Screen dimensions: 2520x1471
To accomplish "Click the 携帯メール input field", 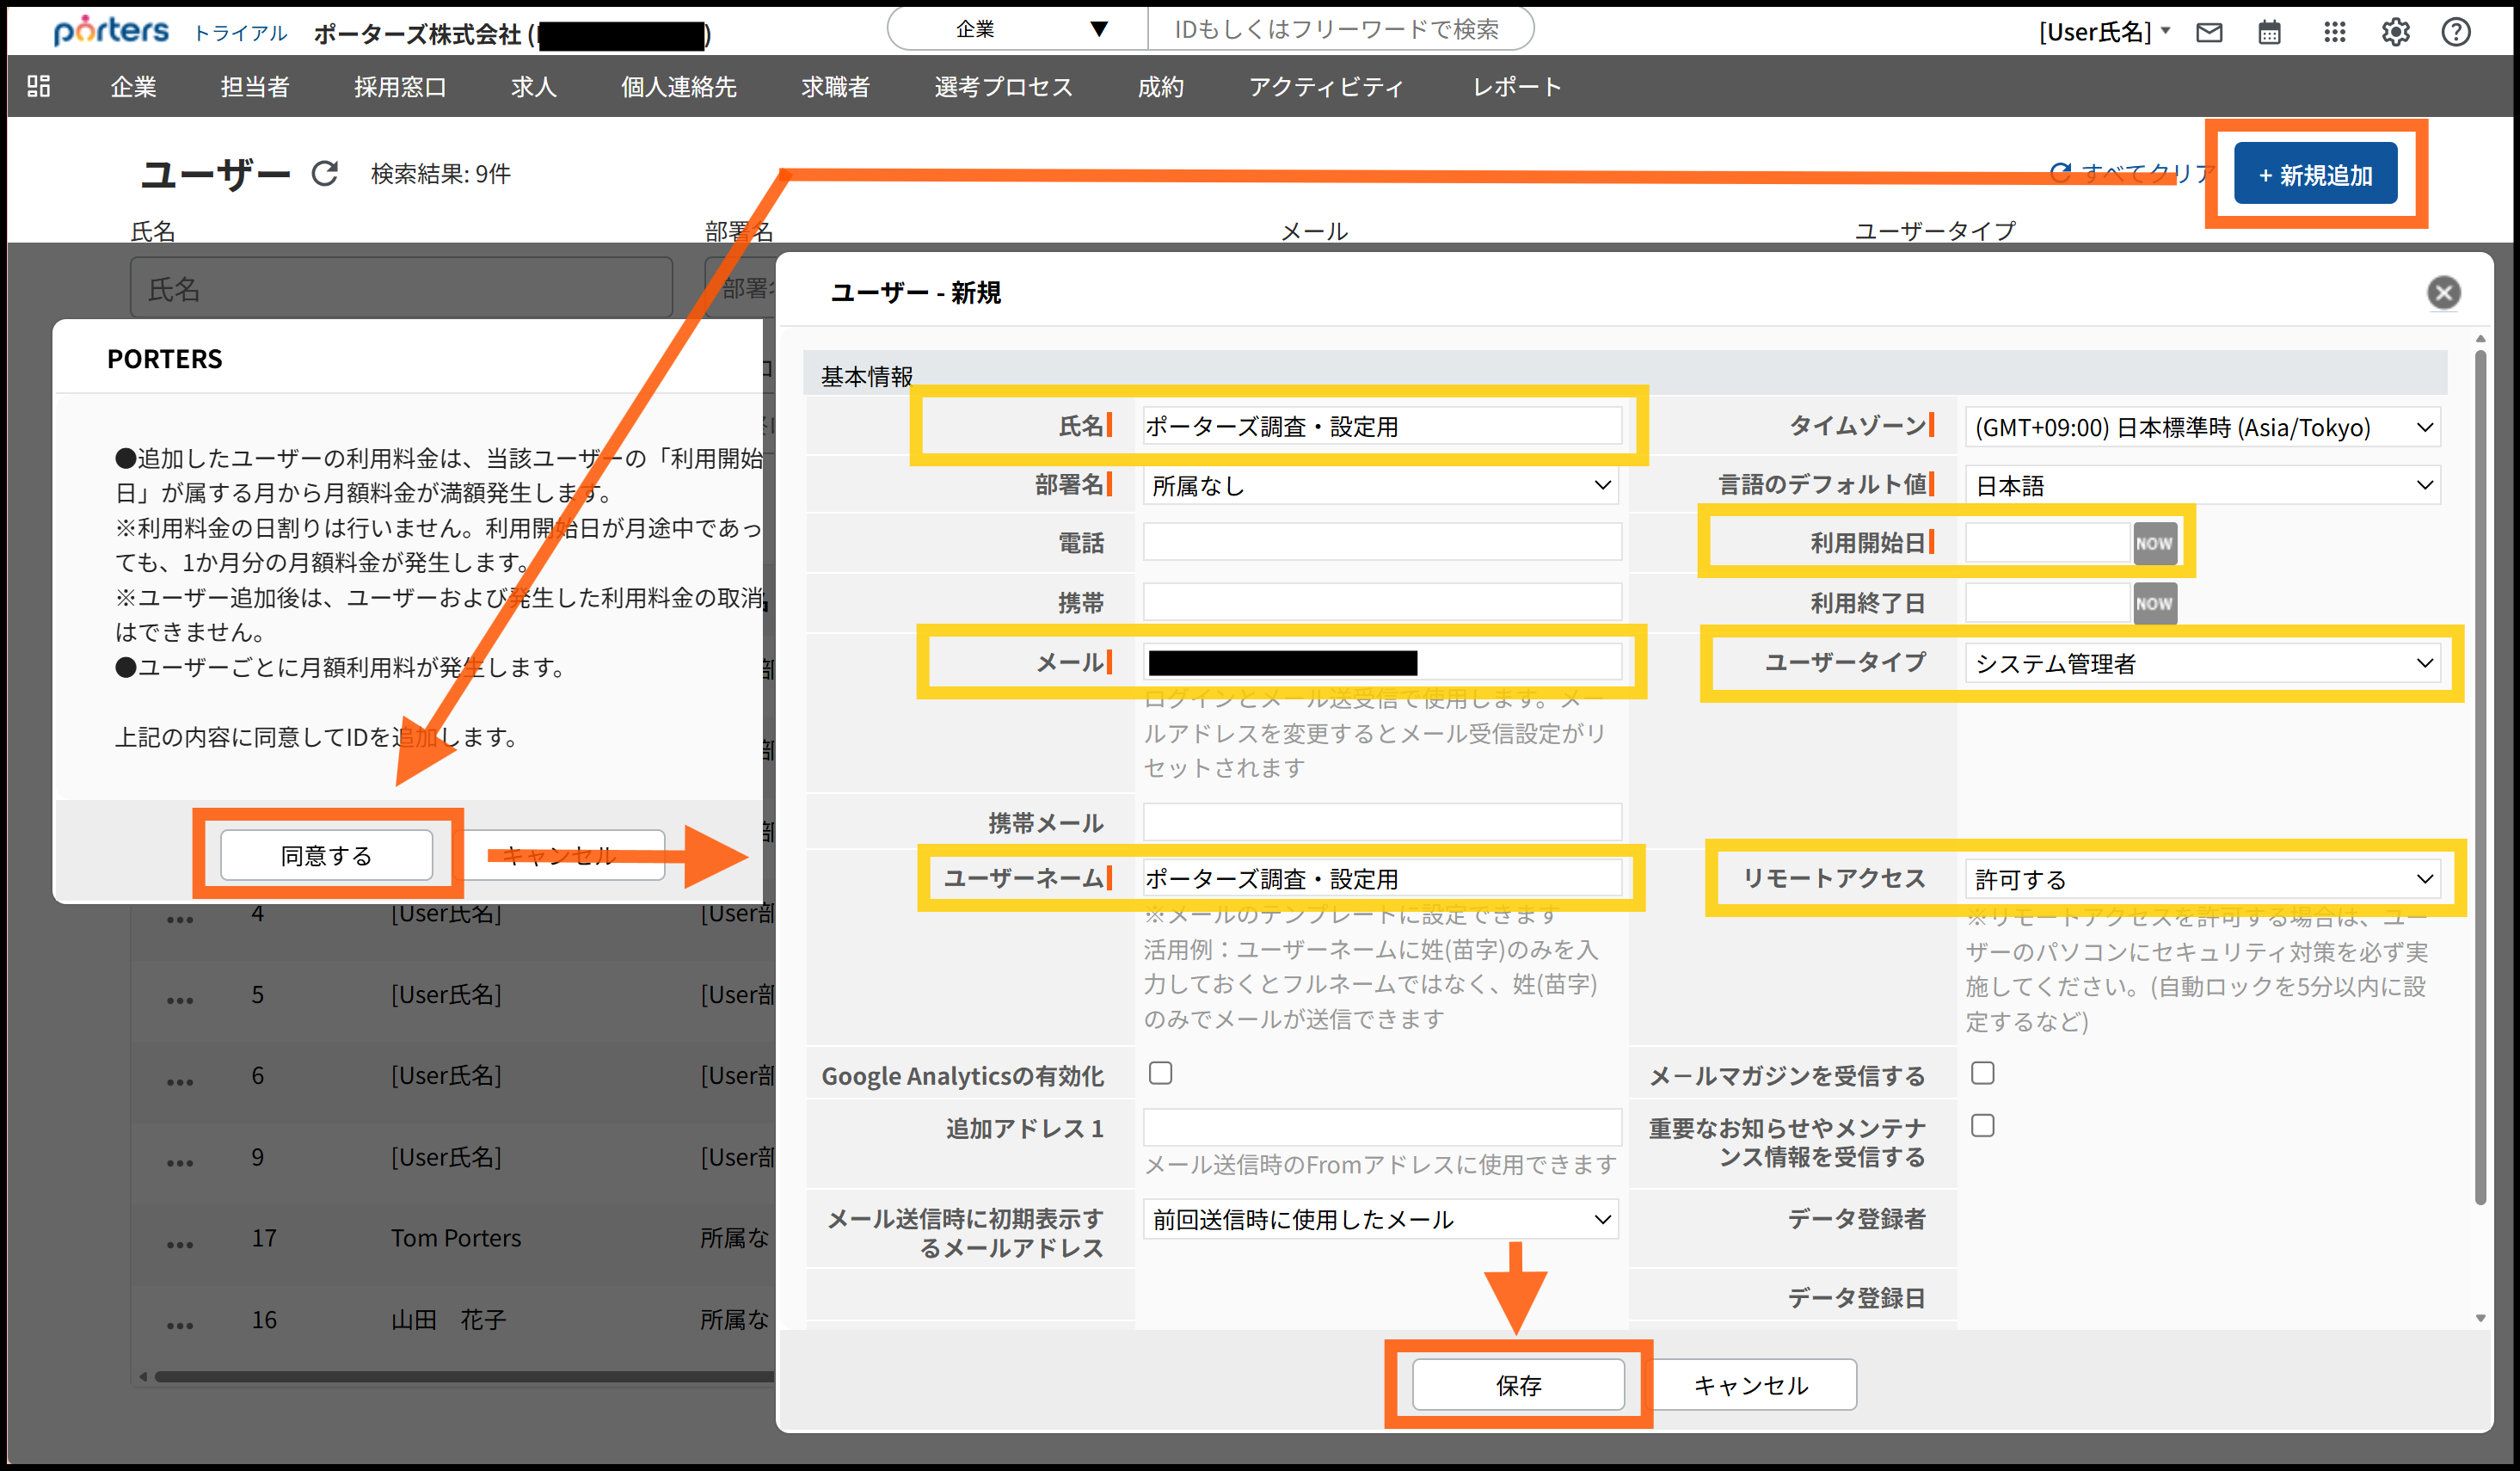I will point(1382,823).
